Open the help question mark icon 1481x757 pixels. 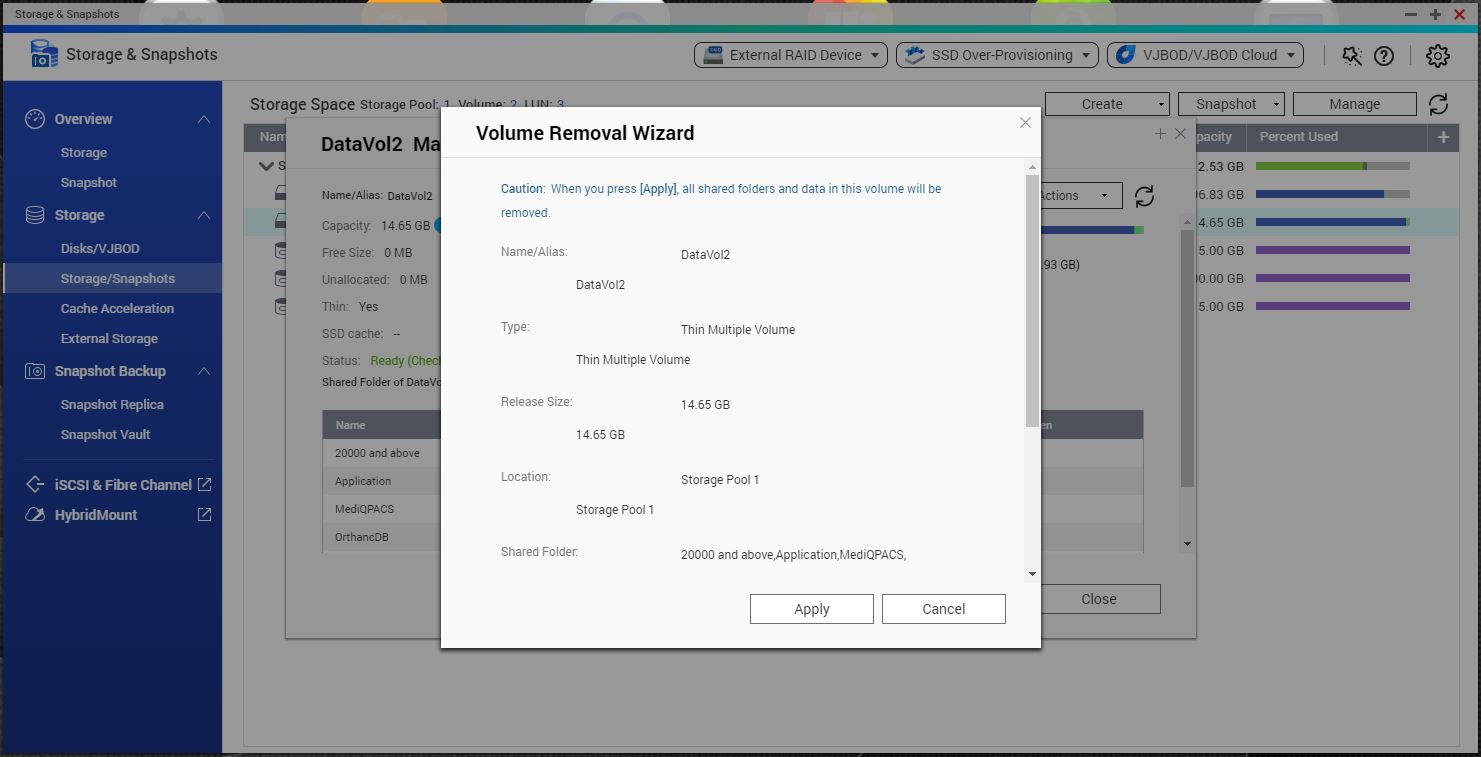(x=1384, y=56)
